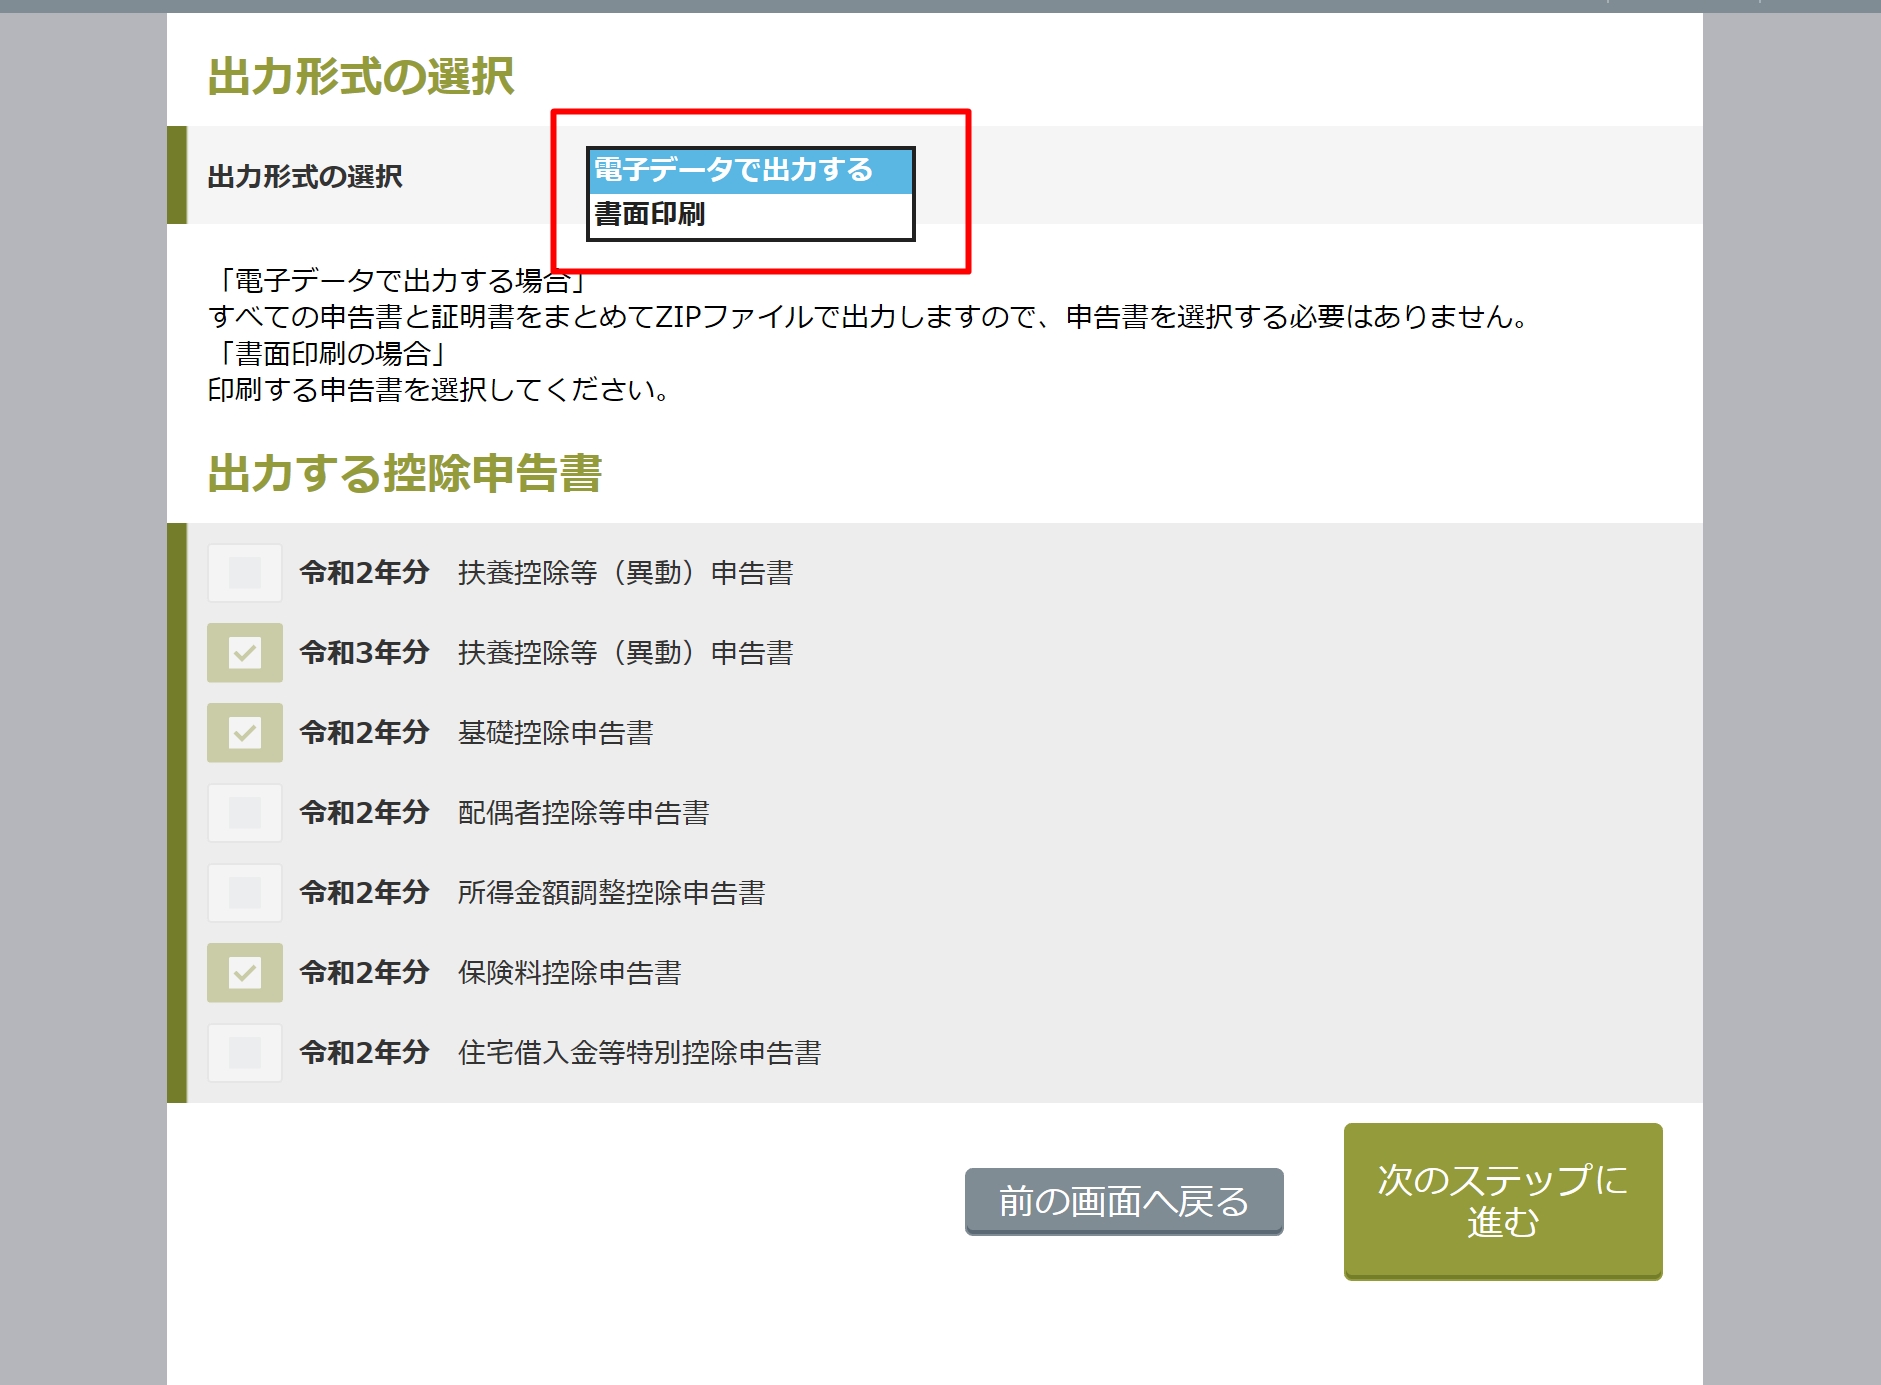Untick the 保険料控除申告書 checkbox
The width and height of the screenshot is (1881, 1385).
[x=245, y=973]
